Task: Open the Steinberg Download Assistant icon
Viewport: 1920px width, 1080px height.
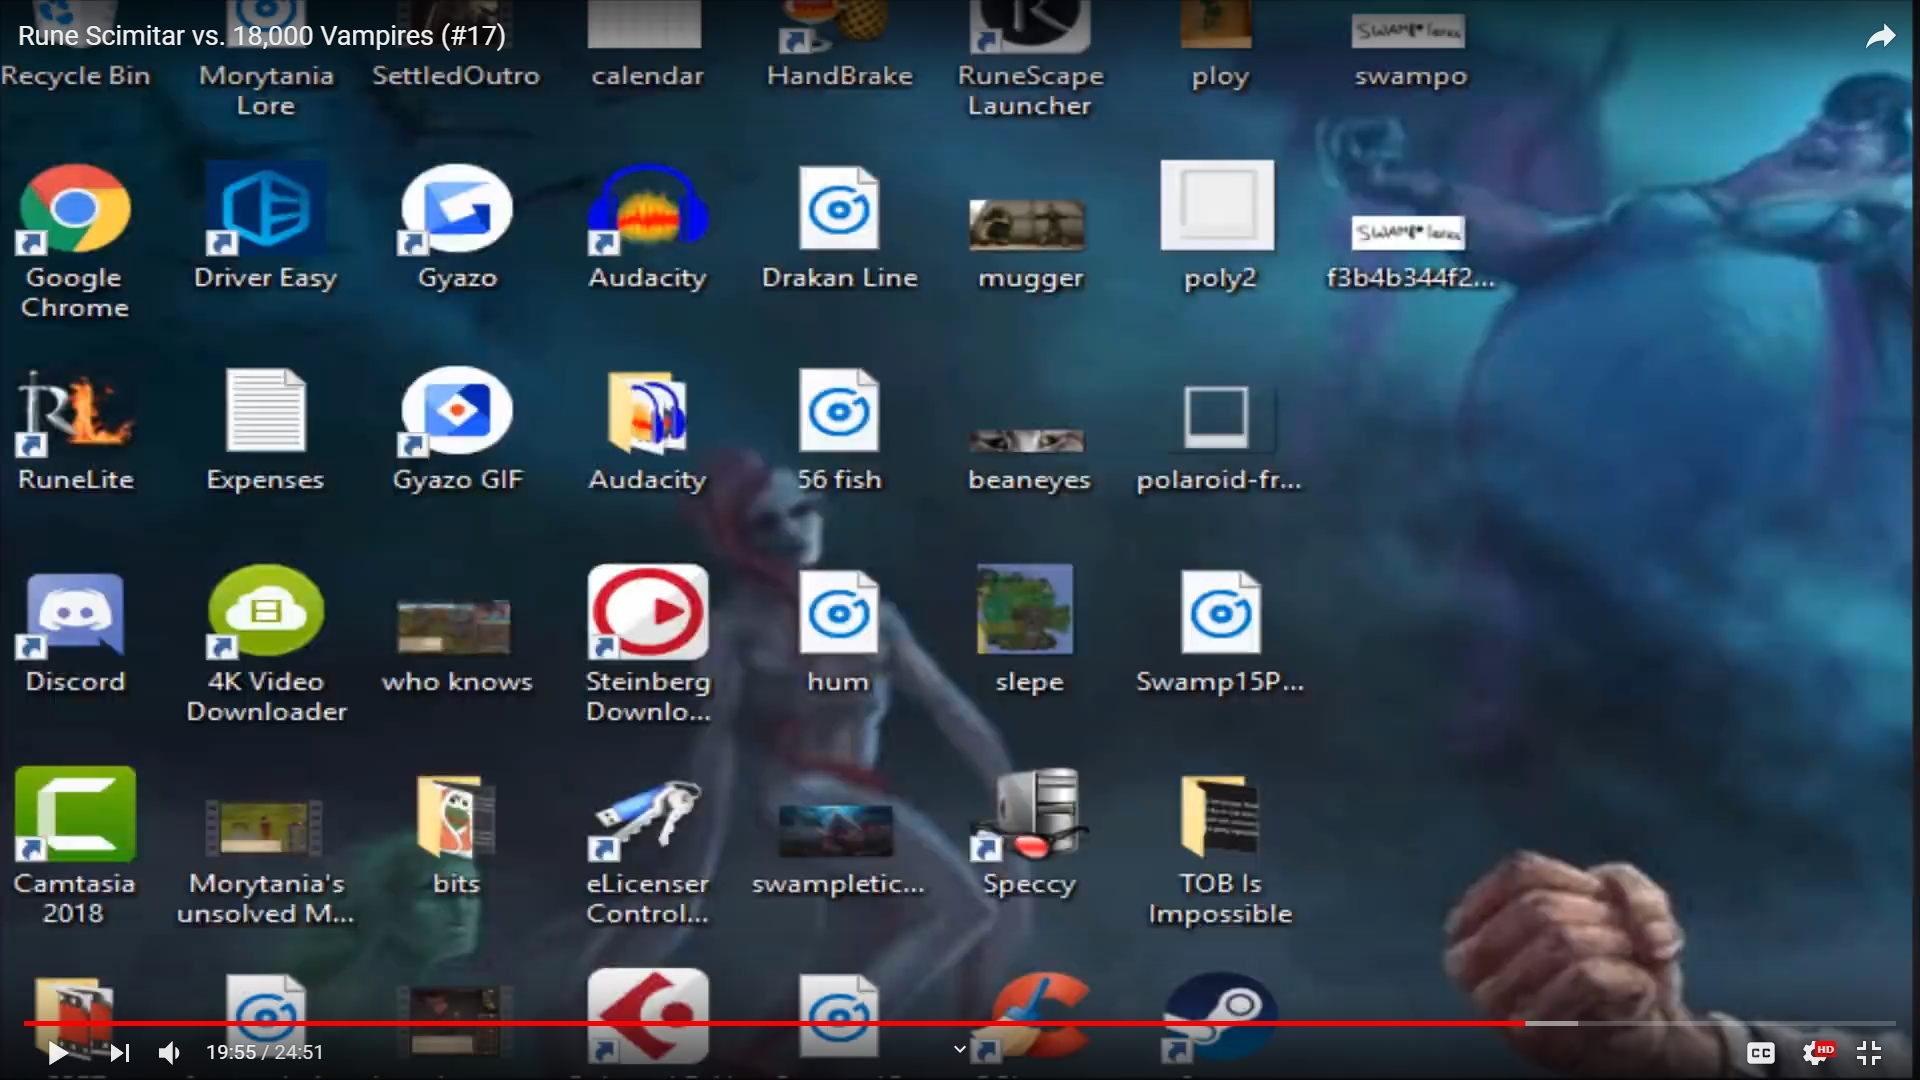Action: pos(648,612)
